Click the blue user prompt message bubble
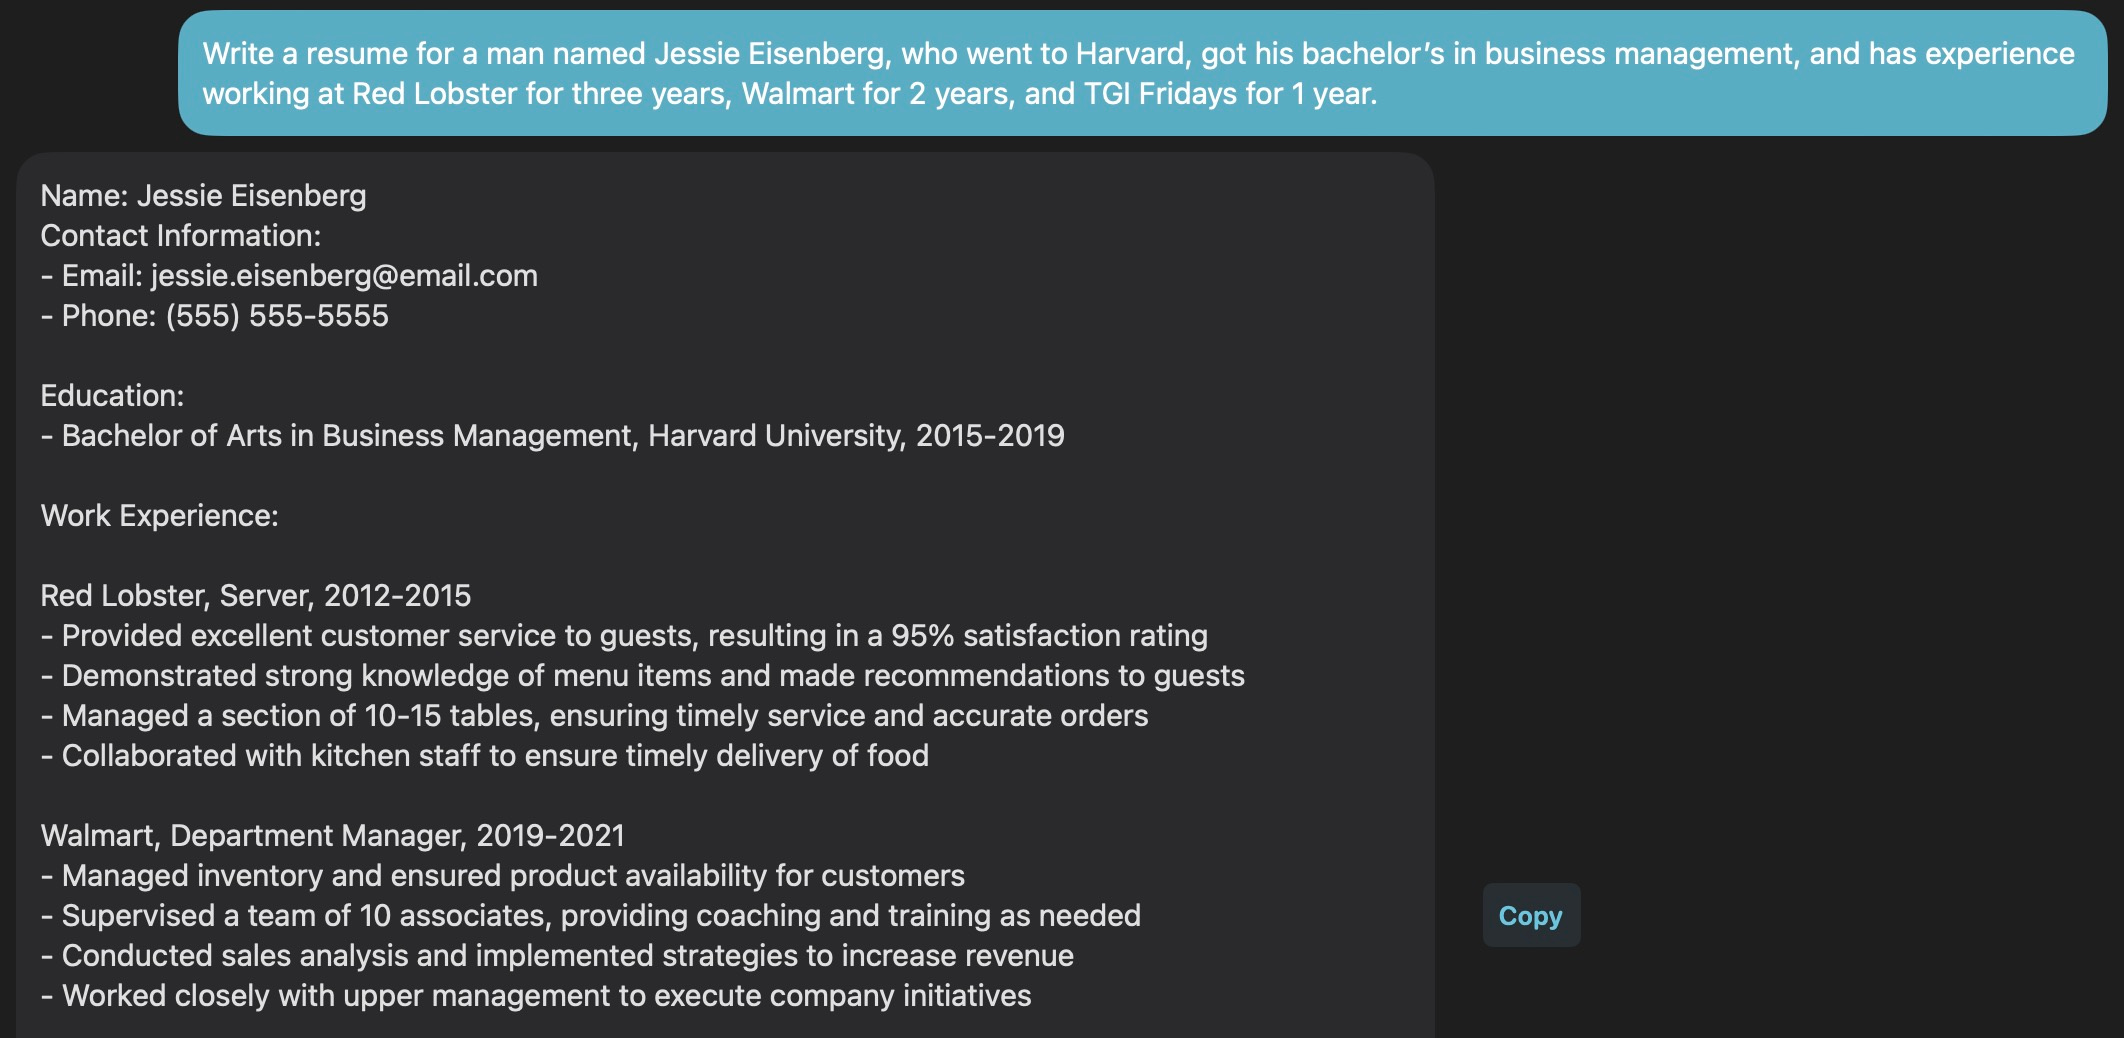 pyautogui.click(x=1140, y=73)
